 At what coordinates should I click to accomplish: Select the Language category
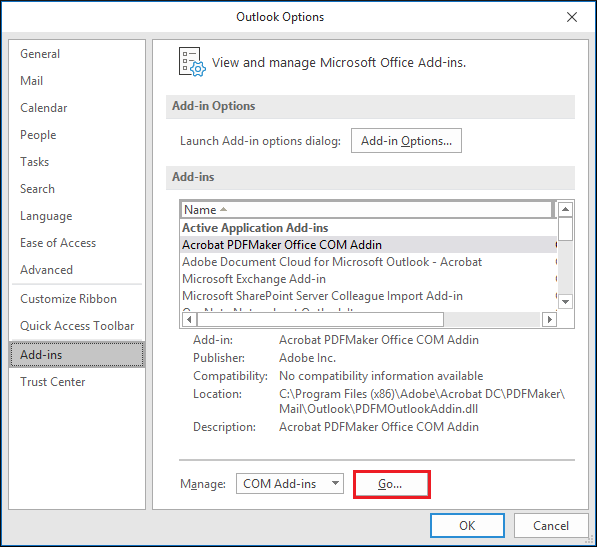(x=77, y=216)
